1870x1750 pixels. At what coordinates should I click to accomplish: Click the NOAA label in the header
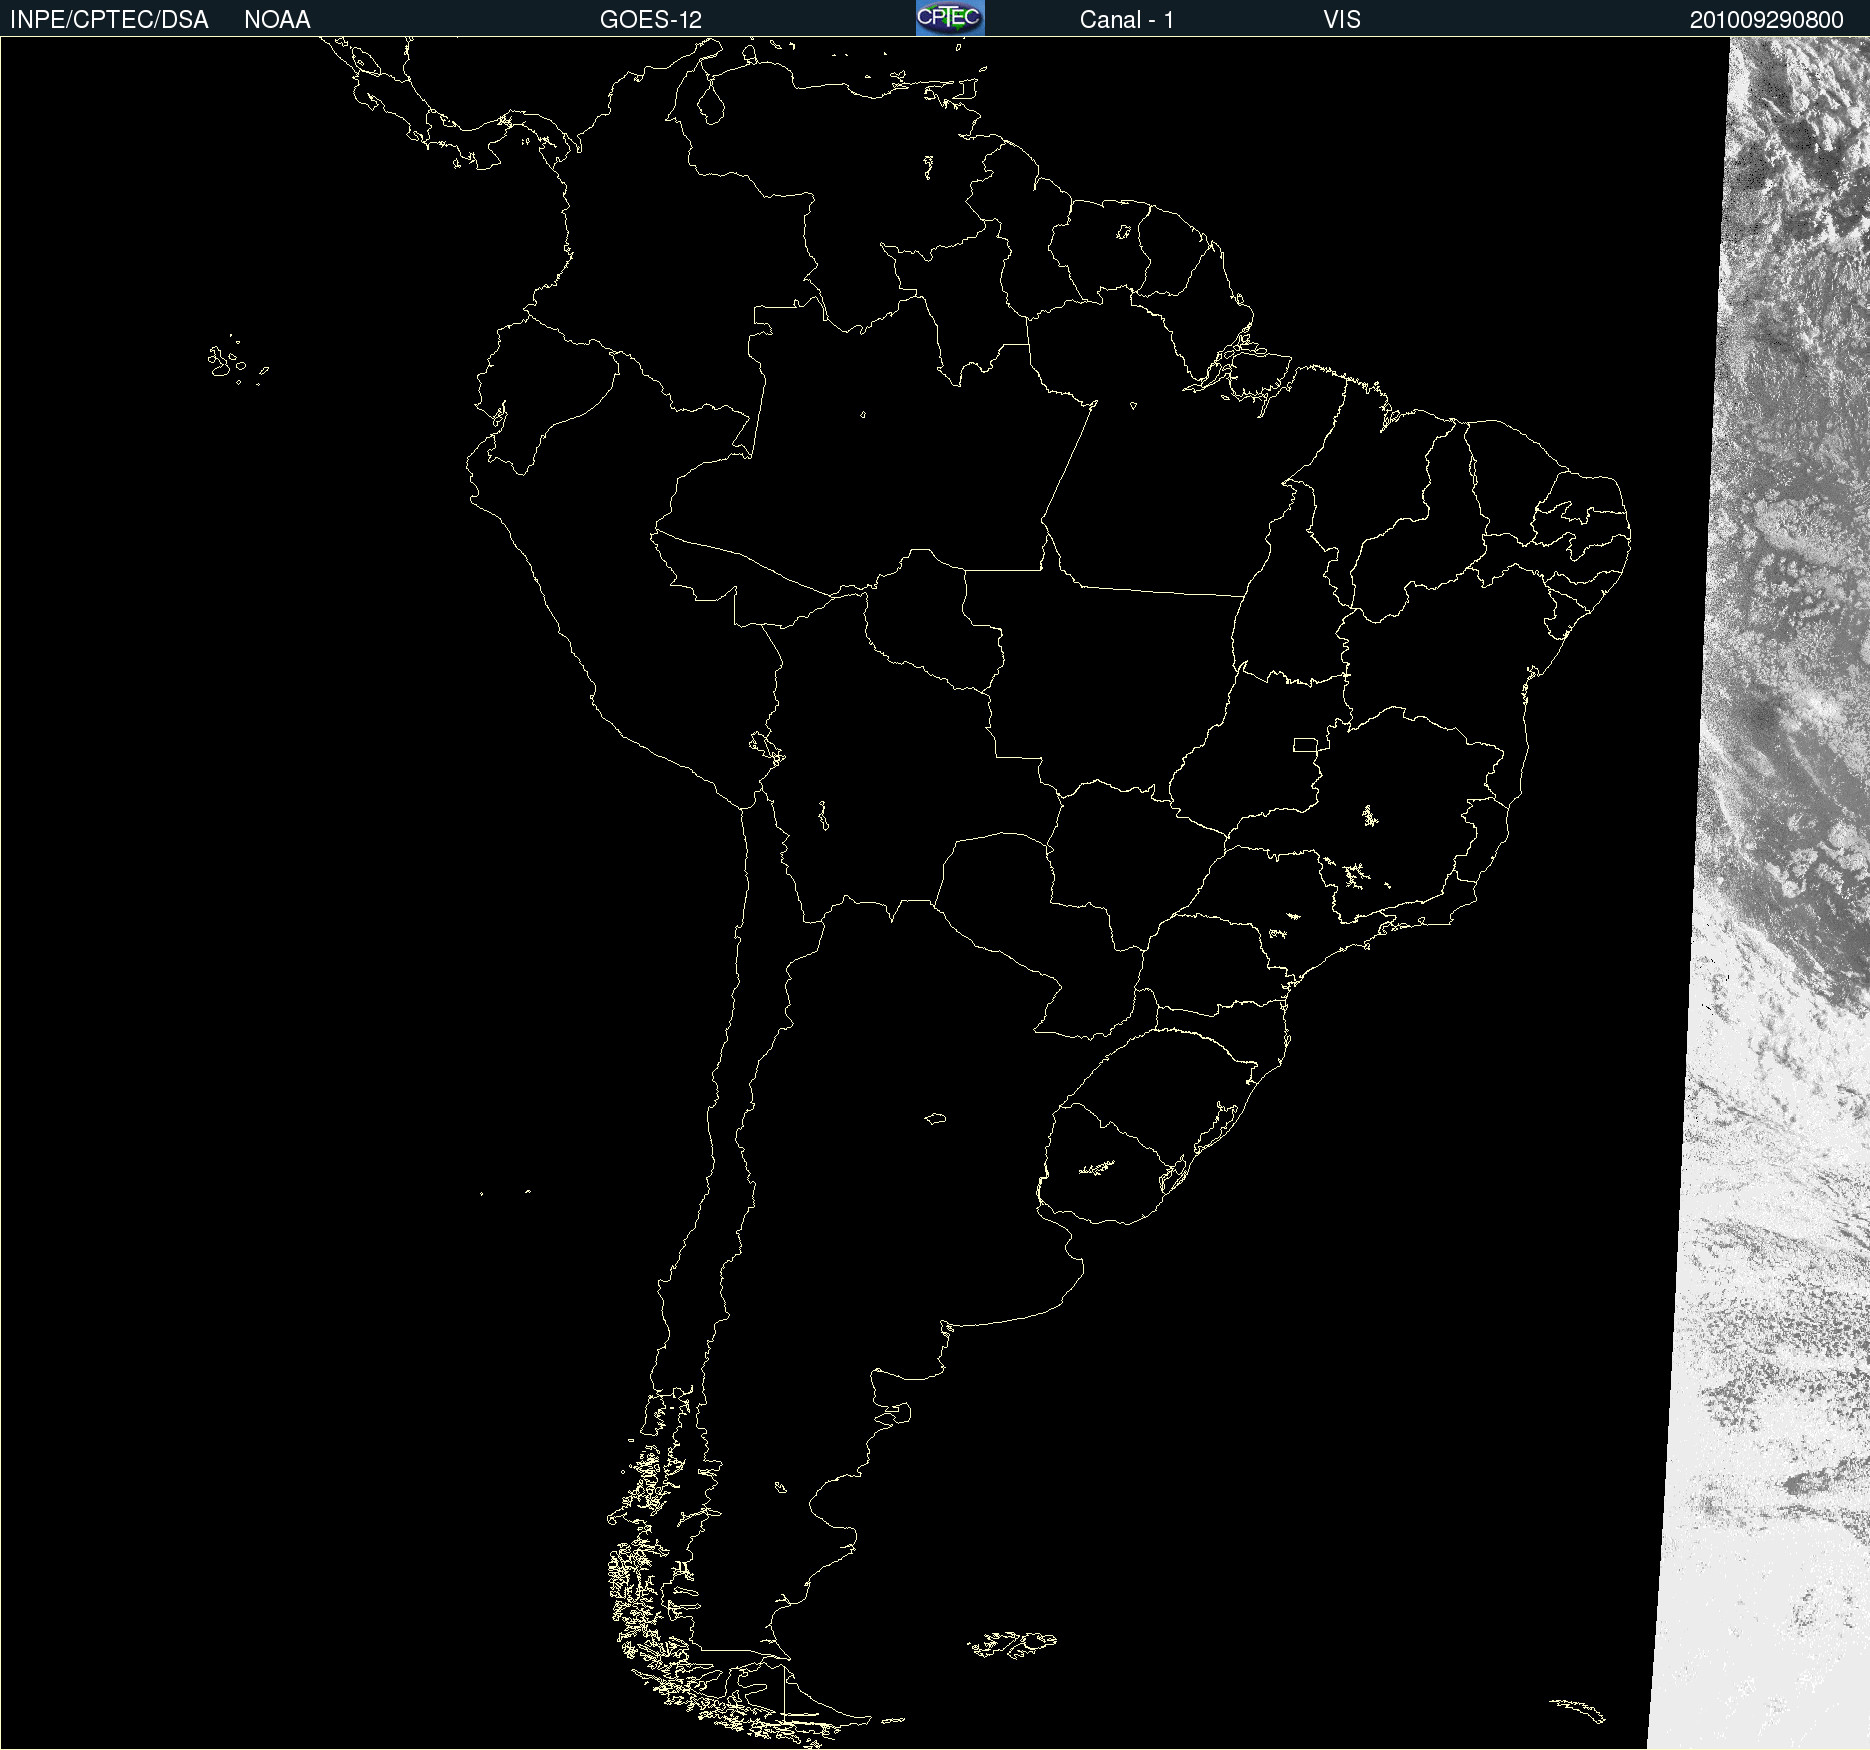tap(277, 20)
